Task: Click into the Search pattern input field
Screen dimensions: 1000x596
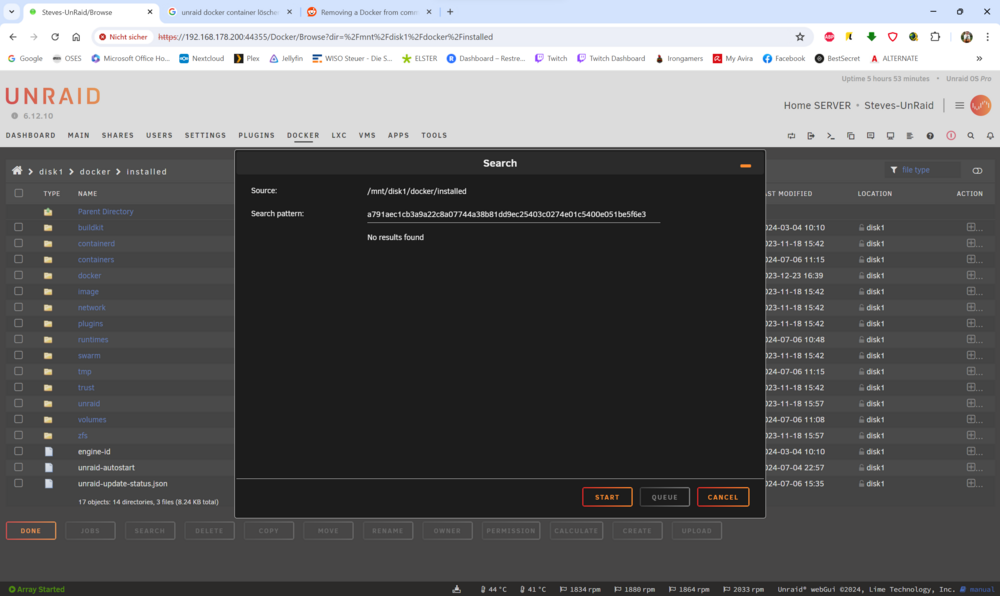Action: tap(513, 215)
